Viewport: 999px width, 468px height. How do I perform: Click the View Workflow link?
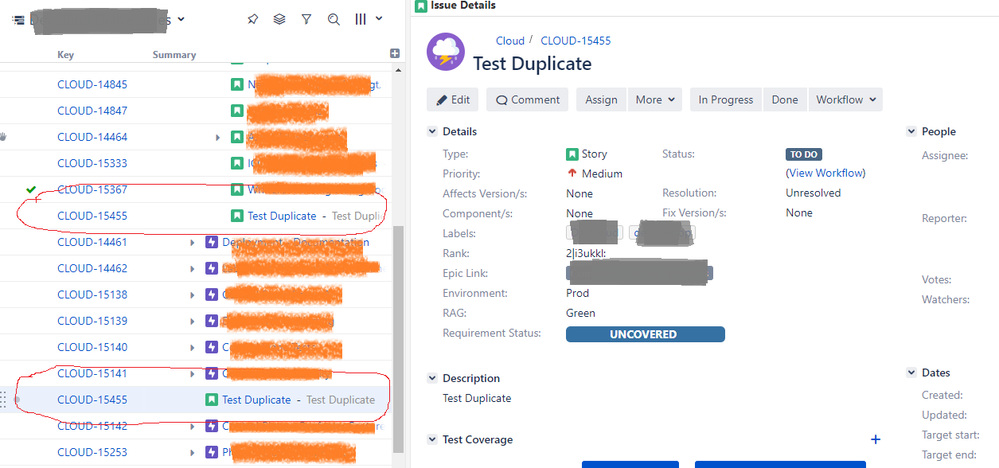826,173
